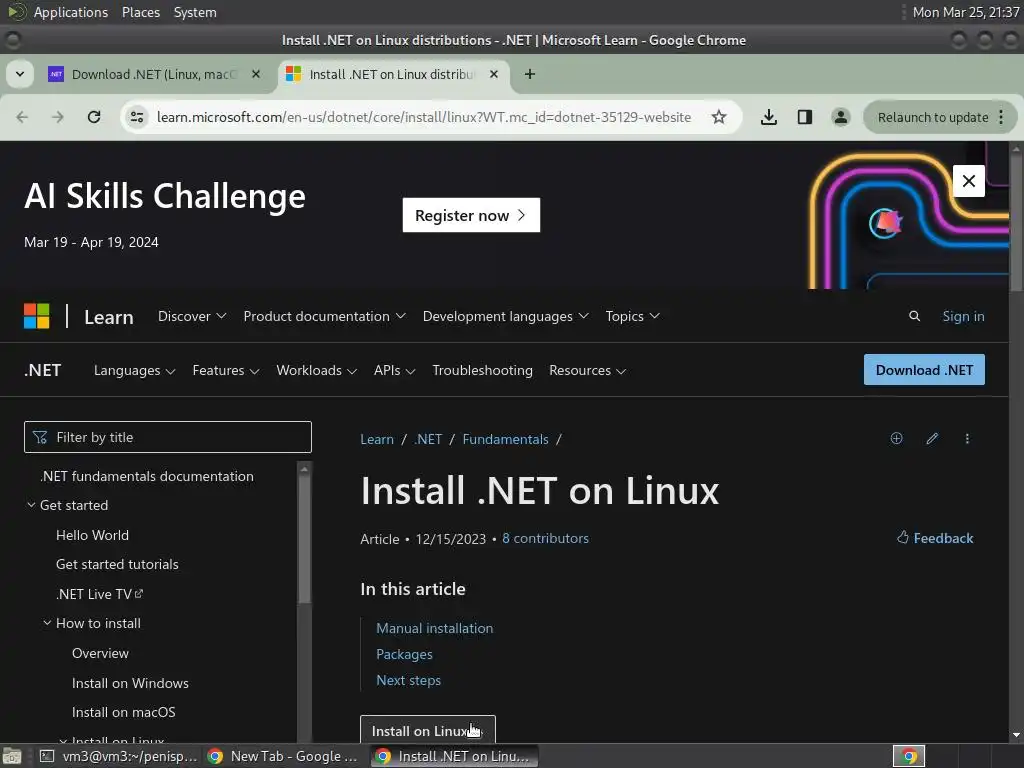The width and height of the screenshot is (1024, 768).
Task: Expand Product documentation menu
Action: (x=325, y=316)
